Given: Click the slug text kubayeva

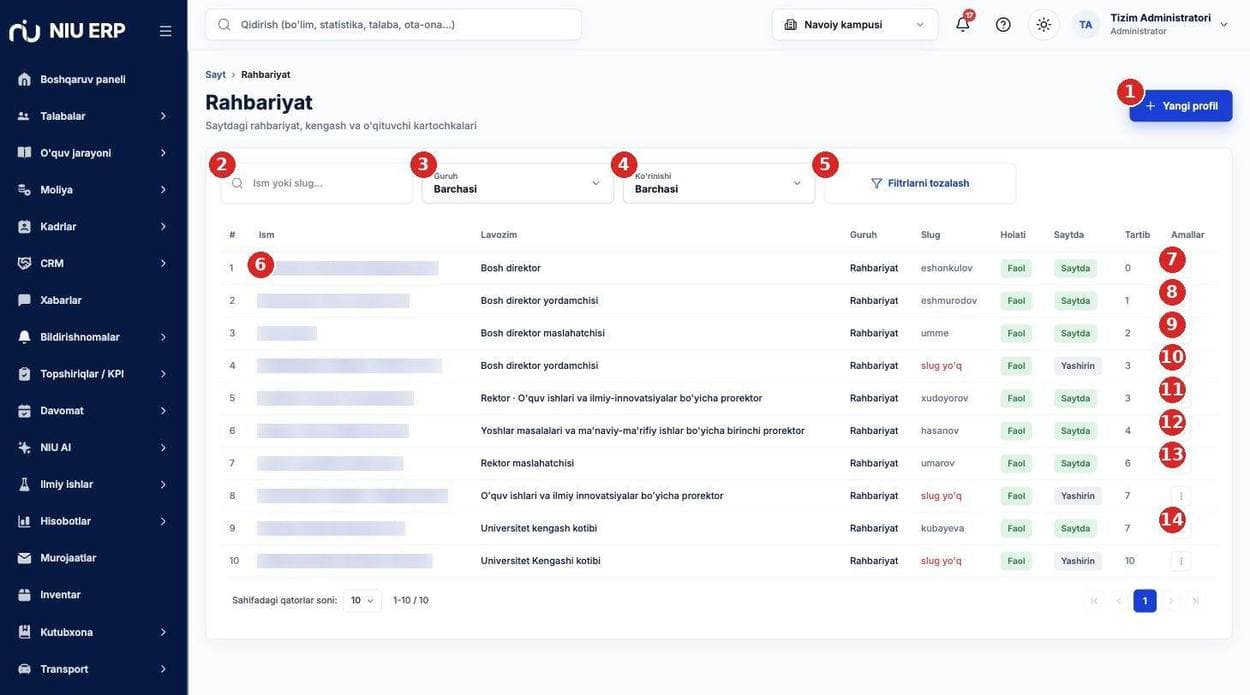Looking at the screenshot, I should tap(943, 528).
